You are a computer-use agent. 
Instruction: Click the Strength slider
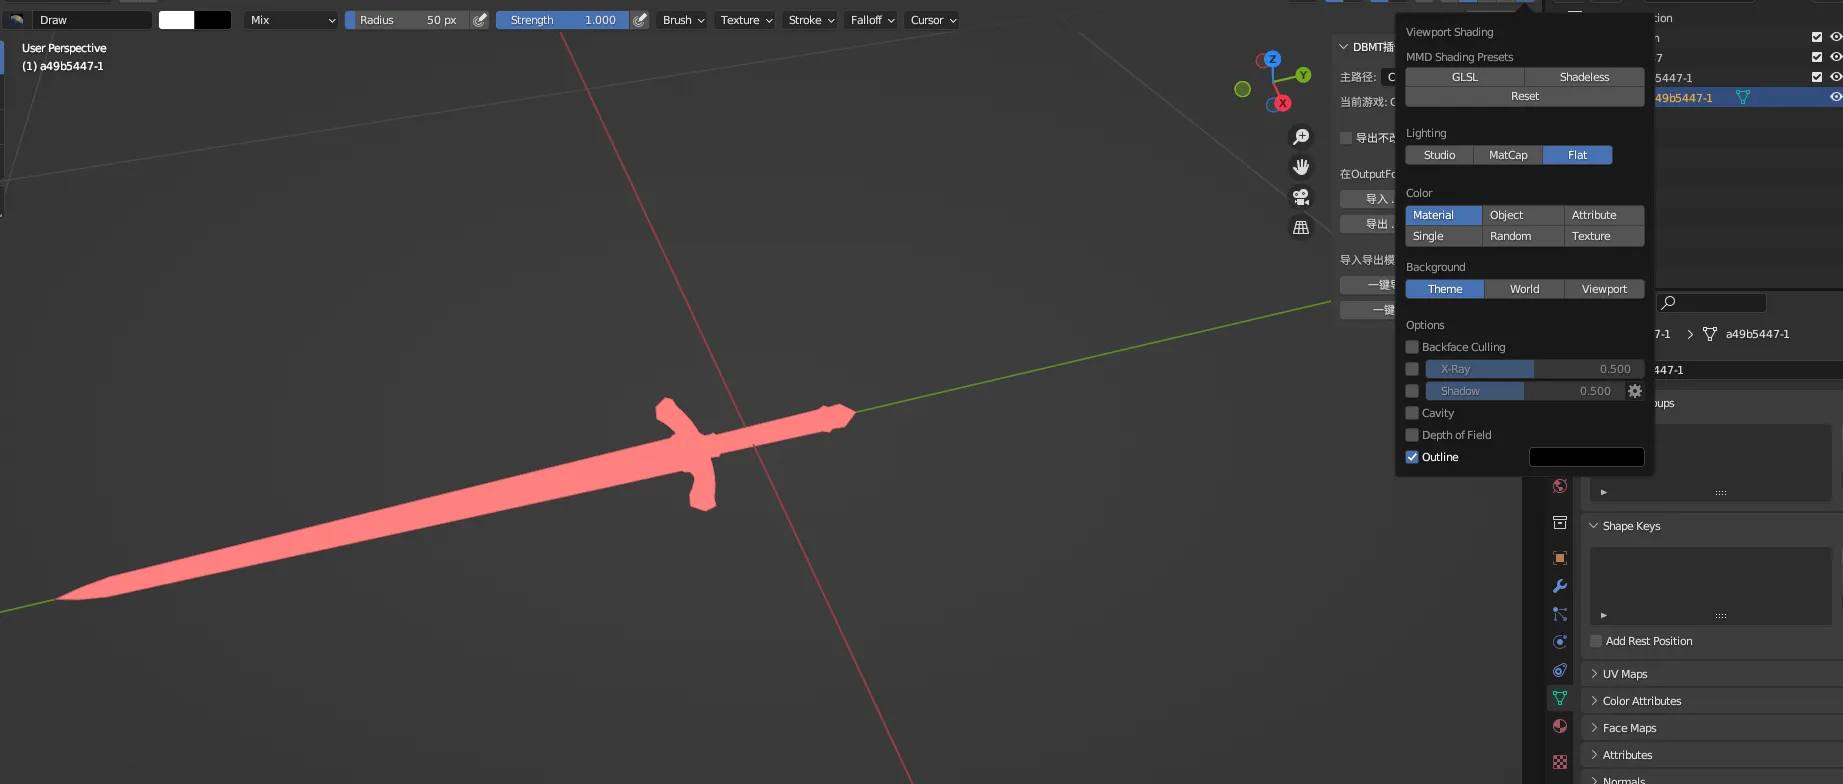[562, 20]
